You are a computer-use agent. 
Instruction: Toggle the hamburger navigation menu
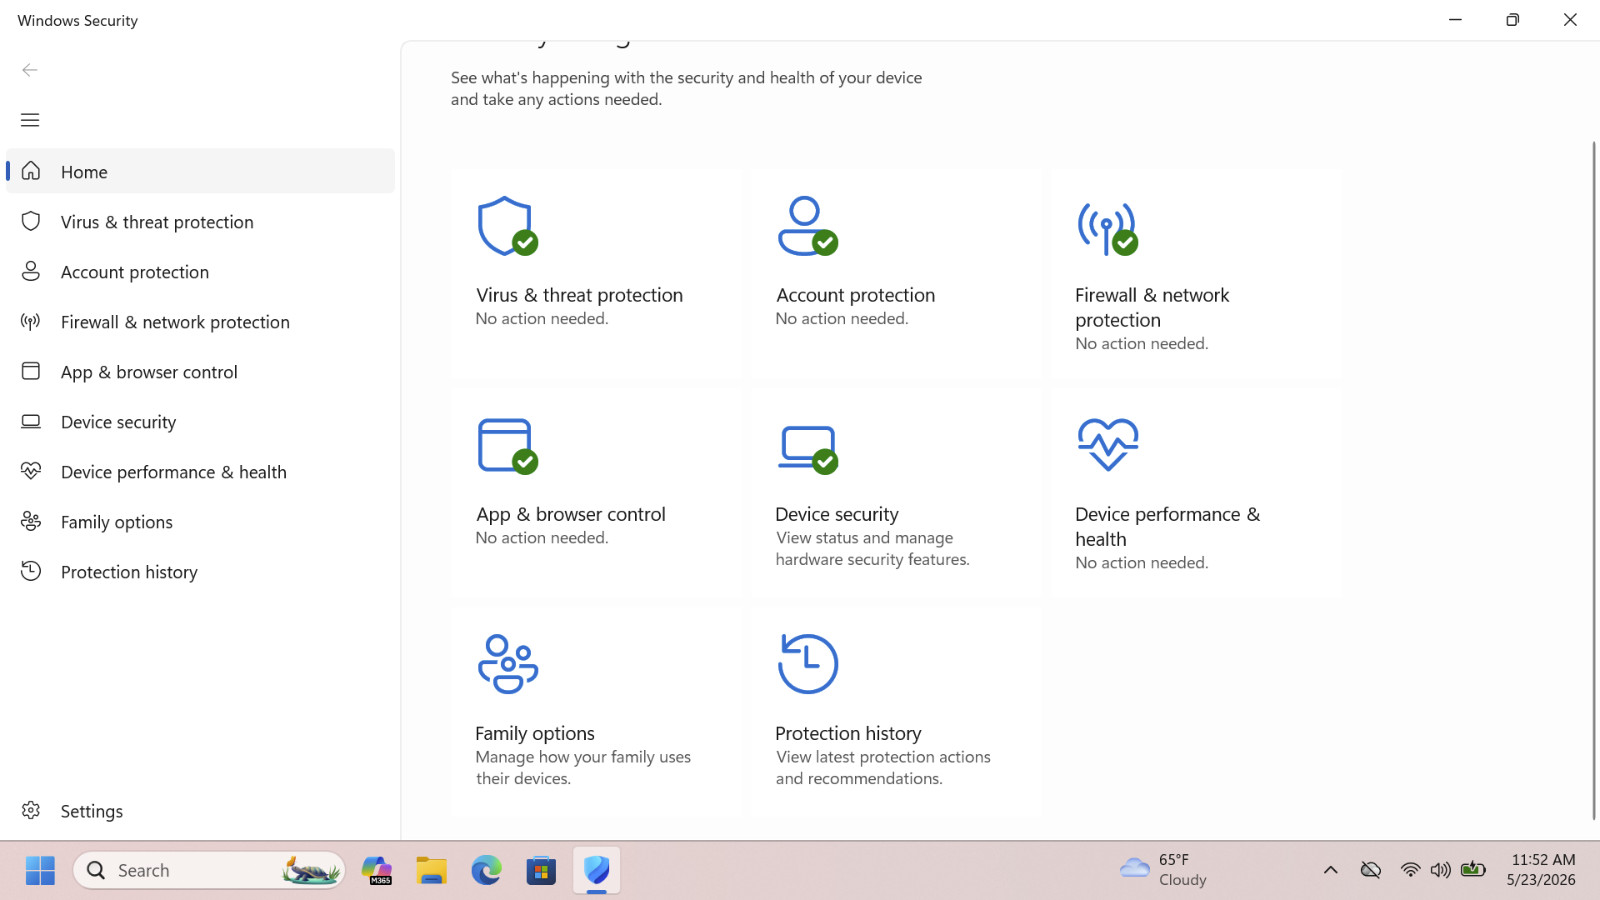pos(30,120)
